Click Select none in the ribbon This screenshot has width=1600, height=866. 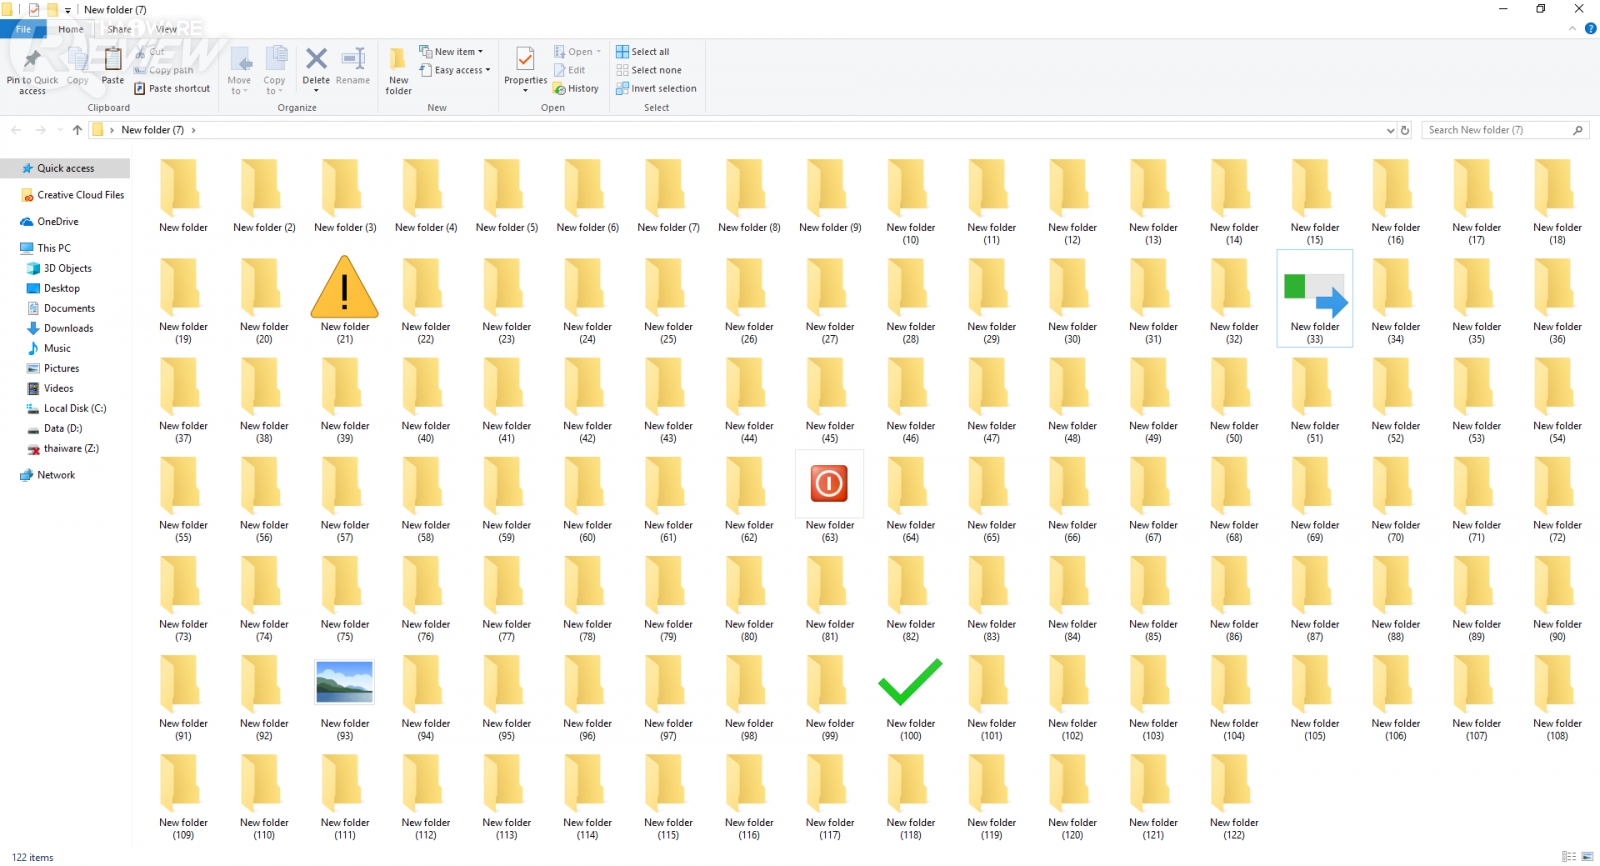click(649, 71)
